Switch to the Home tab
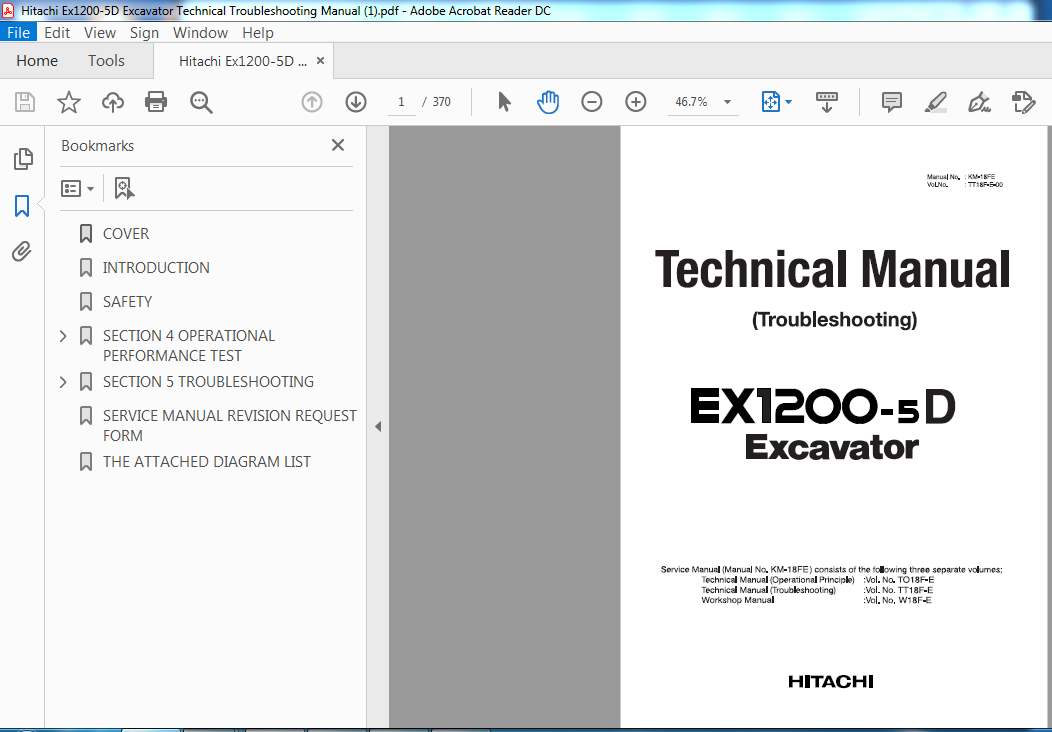Image resolution: width=1052 pixels, height=732 pixels. (x=37, y=60)
